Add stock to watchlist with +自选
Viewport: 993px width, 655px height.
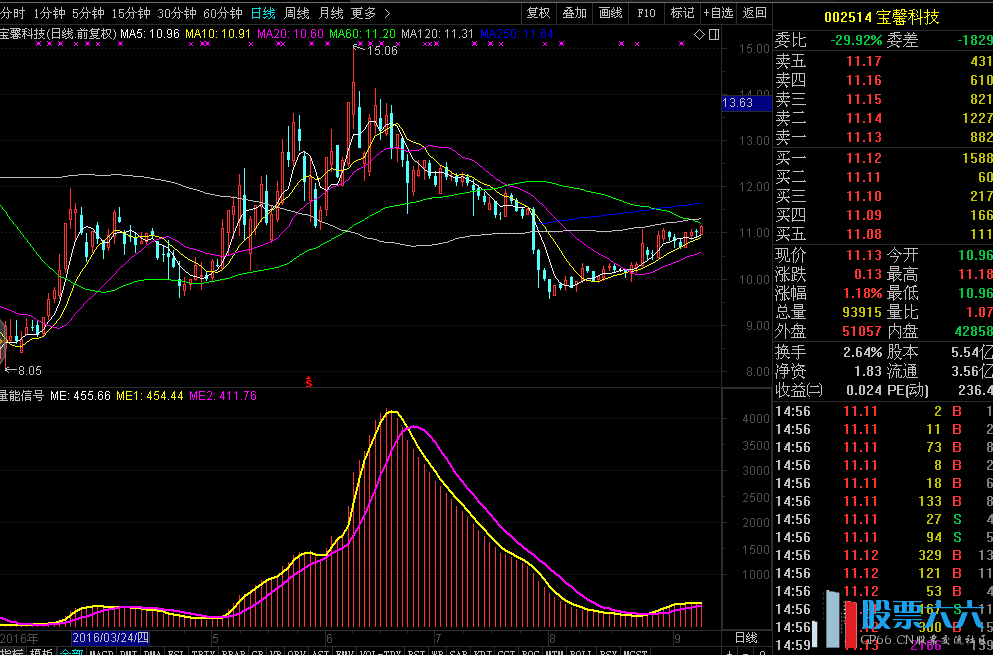pyautogui.click(x=718, y=13)
